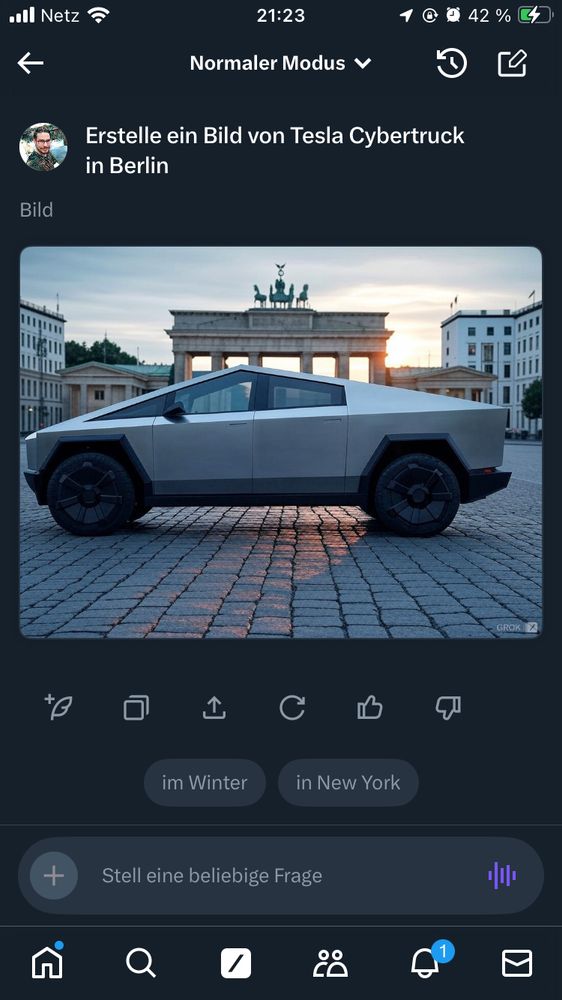Screen dimensions: 562x1000
Task: Focus the "Stell eine beliebige Frage" field
Action: pos(281,876)
